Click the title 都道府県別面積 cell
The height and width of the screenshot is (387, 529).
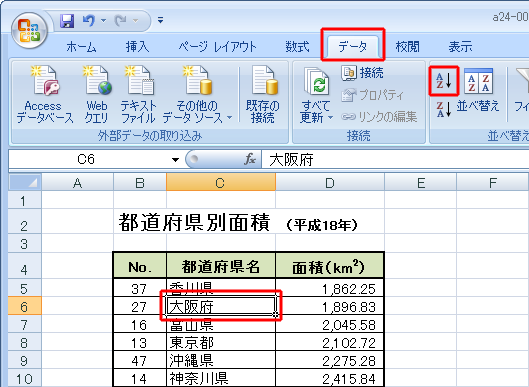pyautogui.click(x=194, y=223)
